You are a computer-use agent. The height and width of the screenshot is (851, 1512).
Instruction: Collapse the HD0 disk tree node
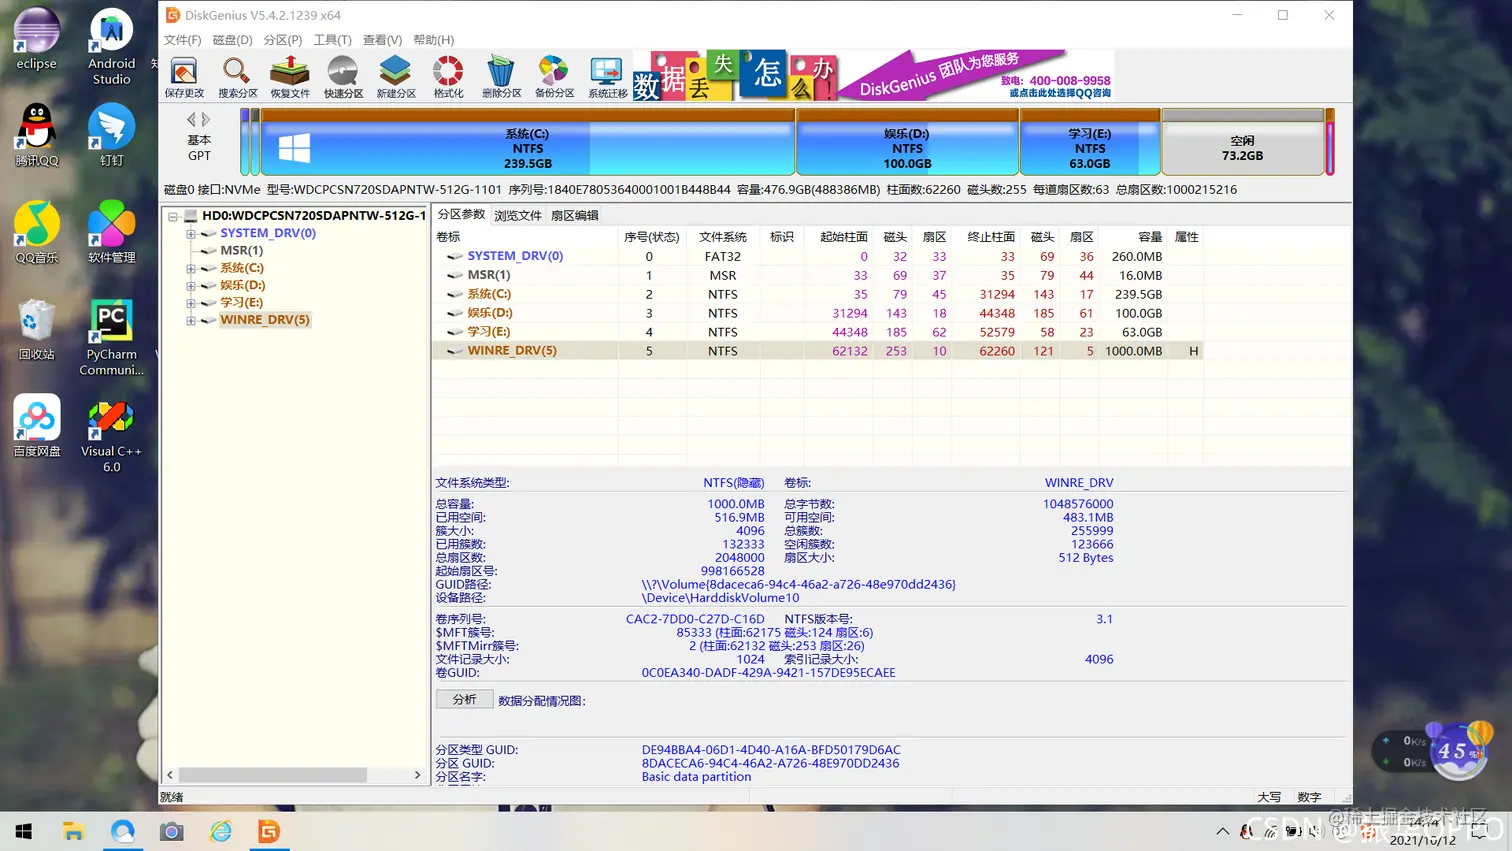(173, 216)
